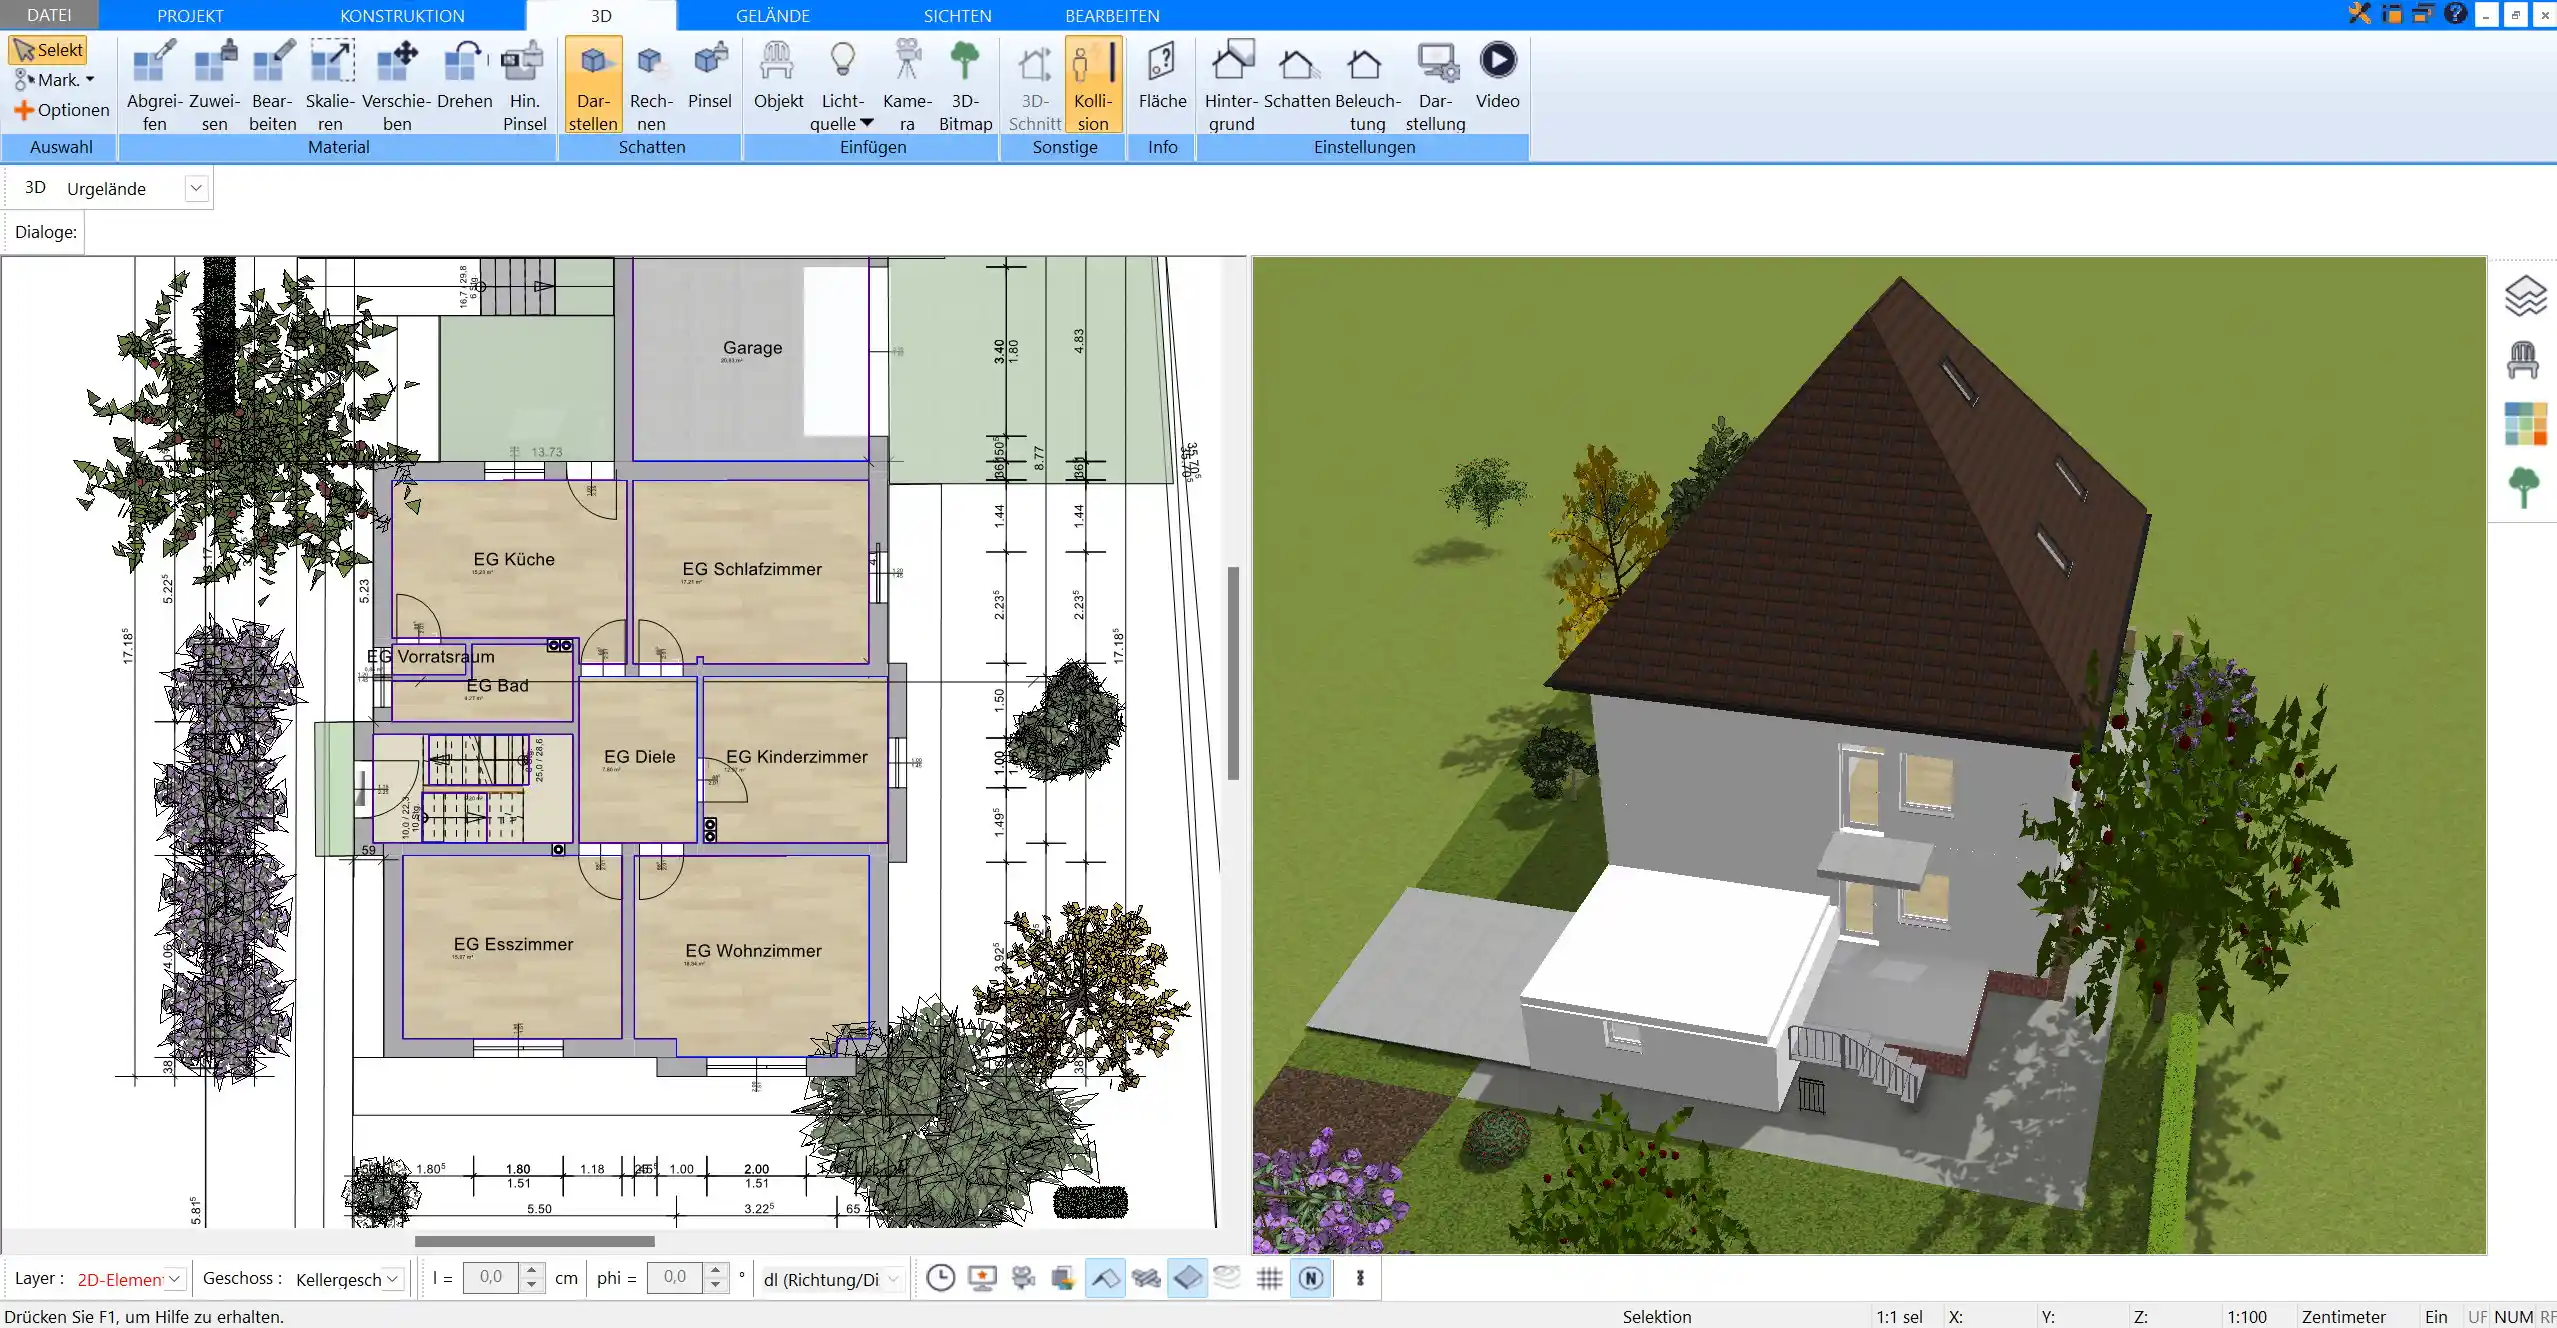Toggle the grid display button
This screenshot has width=2557, height=1328.
[x=1269, y=1277]
